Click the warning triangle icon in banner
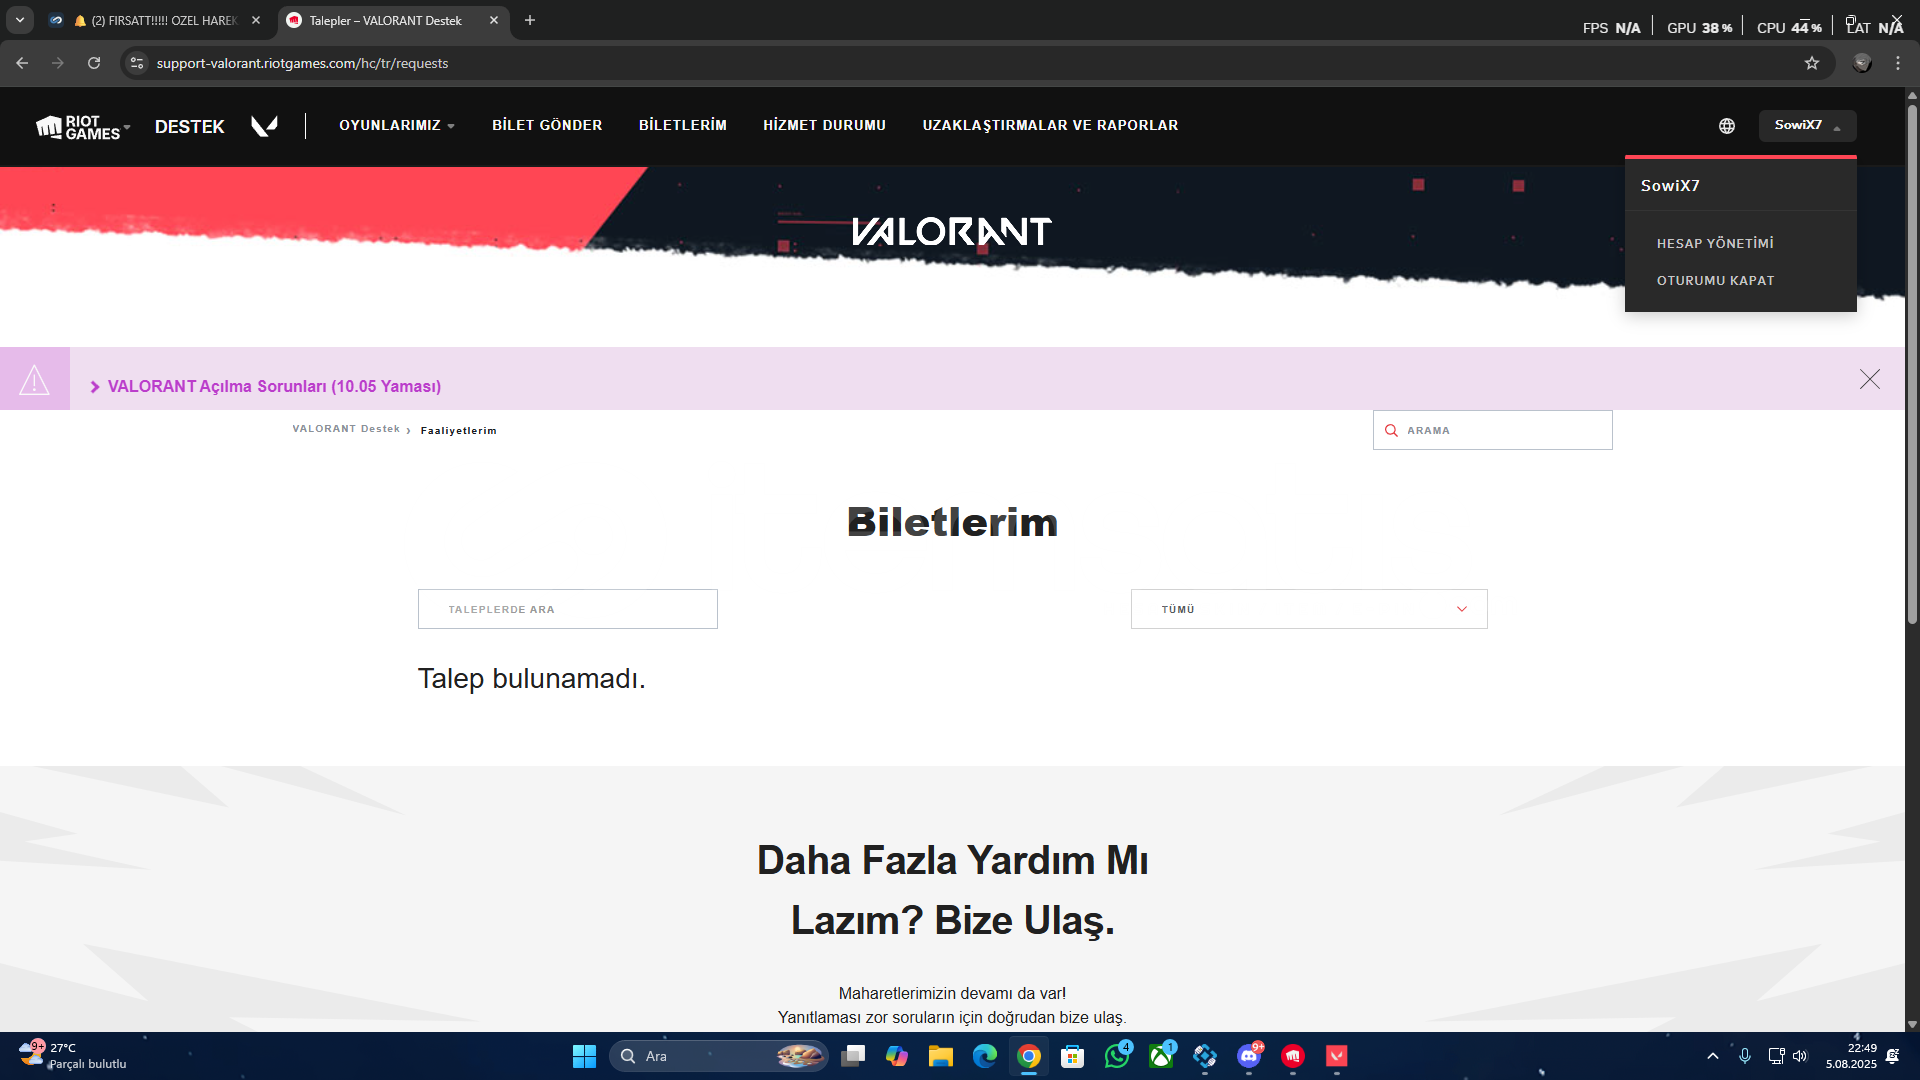 click(34, 379)
